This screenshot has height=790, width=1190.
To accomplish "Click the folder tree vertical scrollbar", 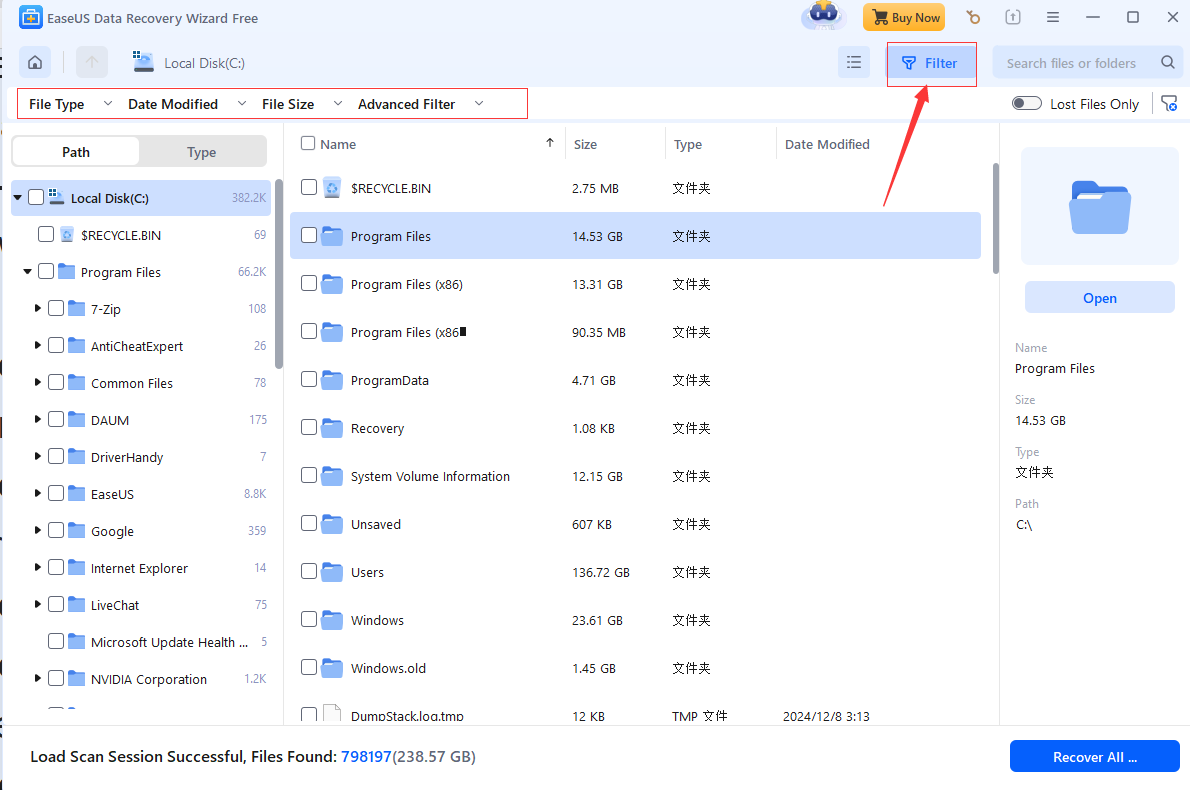I will coord(279,275).
